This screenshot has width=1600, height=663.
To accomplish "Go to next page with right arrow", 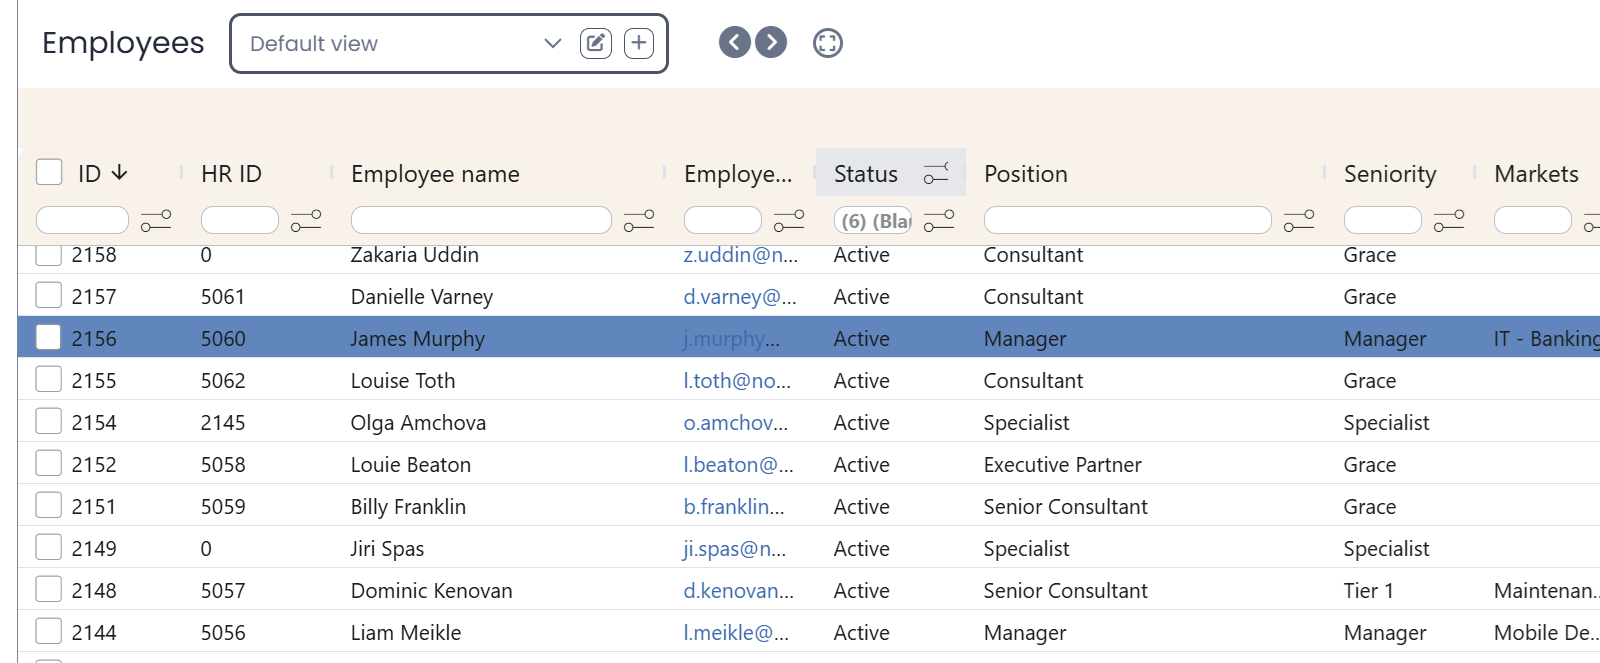I will [x=771, y=42].
